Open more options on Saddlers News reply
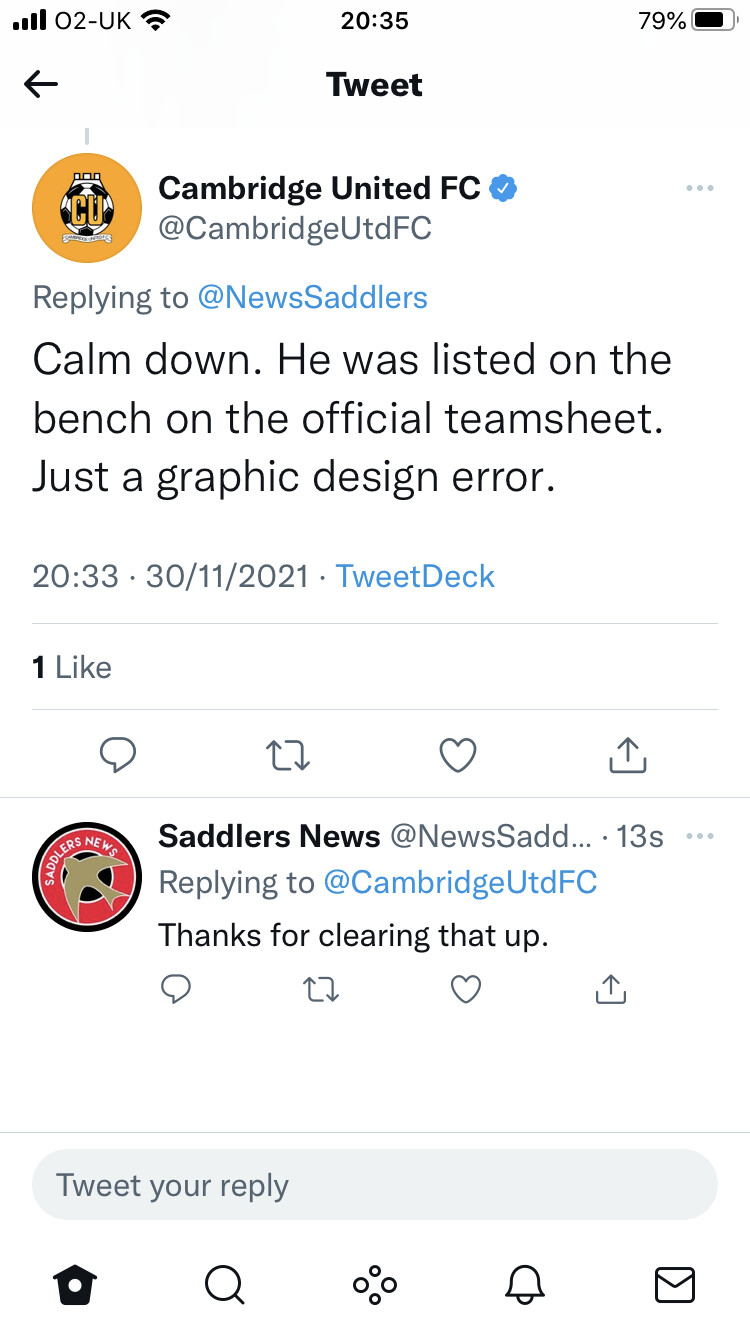The image size is (750, 1334). coord(700,836)
